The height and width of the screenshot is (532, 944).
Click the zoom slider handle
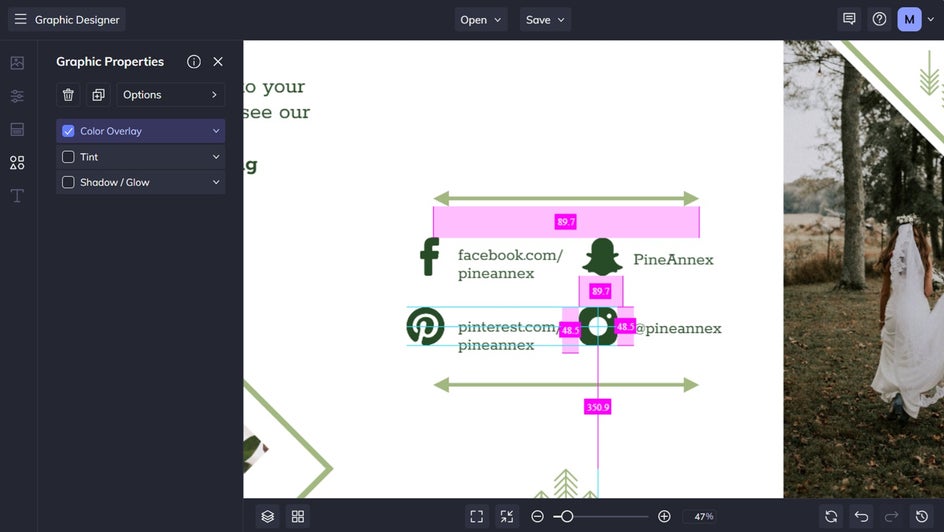pos(567,516)
